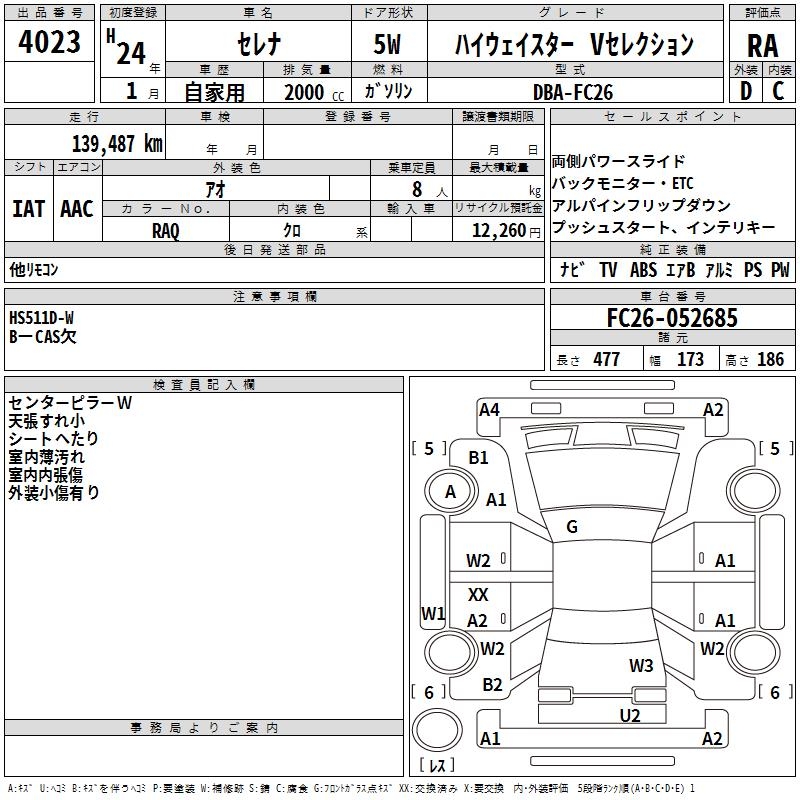
Task: Click the TV equipment label
Action: (608, 269)
